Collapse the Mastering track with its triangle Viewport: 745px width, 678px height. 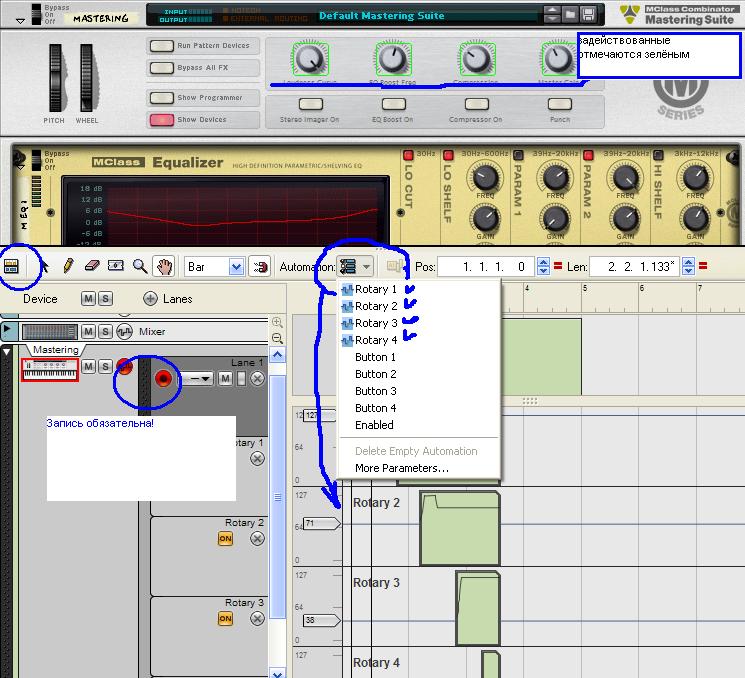point(8,351)
